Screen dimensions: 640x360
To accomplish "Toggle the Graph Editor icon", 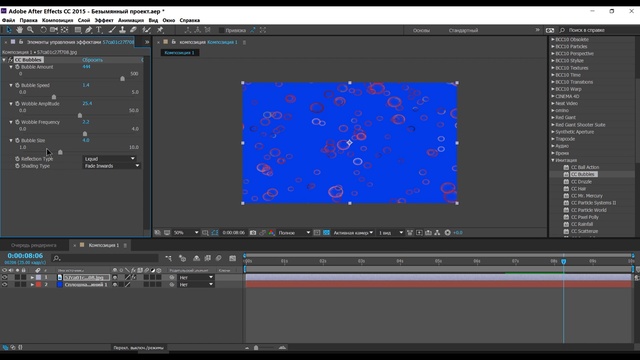I will (233, 258).
